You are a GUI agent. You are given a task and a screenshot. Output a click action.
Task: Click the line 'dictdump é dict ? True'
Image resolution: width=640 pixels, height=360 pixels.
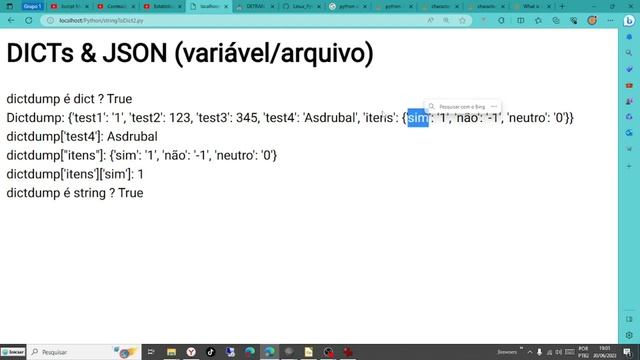pos(69,99)
